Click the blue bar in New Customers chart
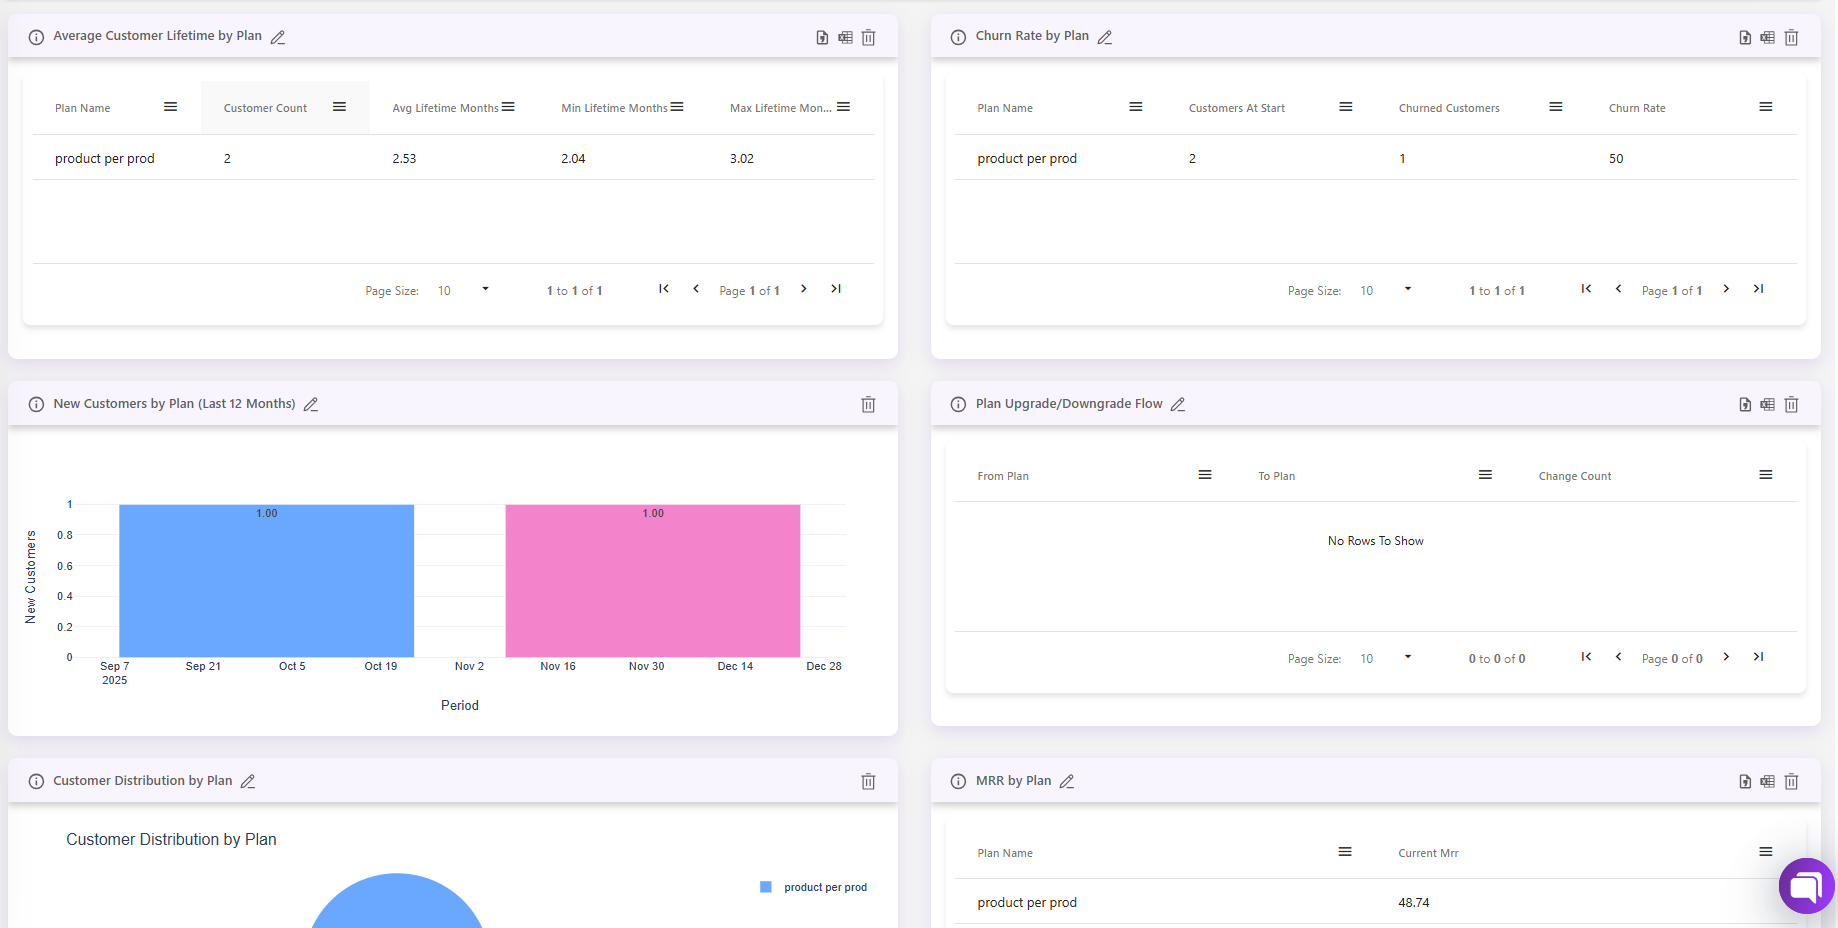 point(266,581)
